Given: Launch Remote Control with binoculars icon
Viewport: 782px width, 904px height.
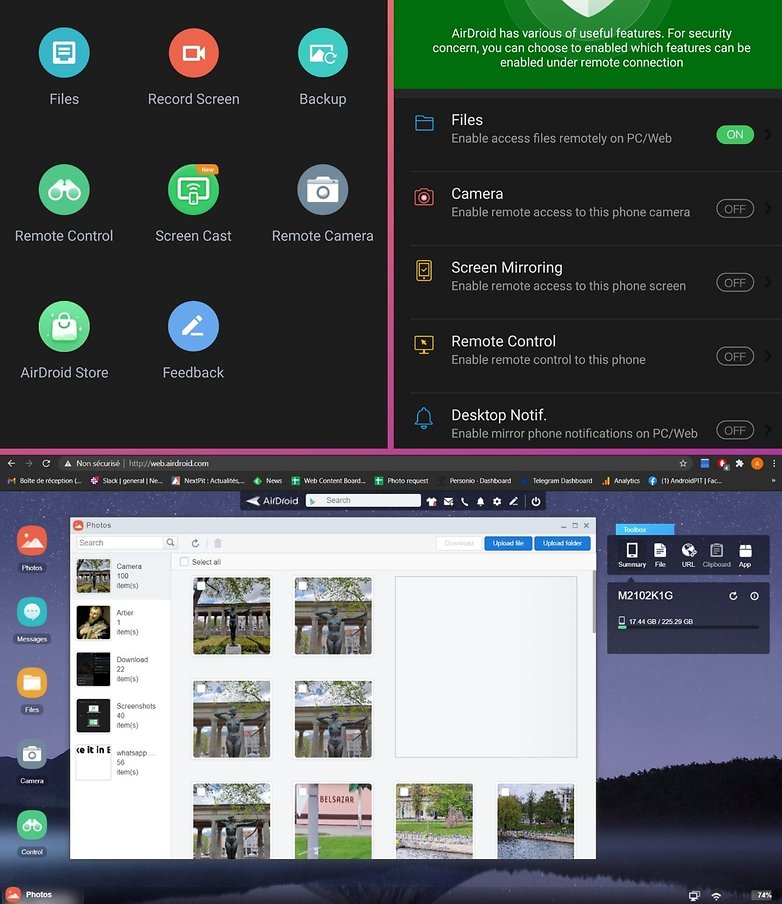Looking at the screenshot, I should click(x=63, y=190).
